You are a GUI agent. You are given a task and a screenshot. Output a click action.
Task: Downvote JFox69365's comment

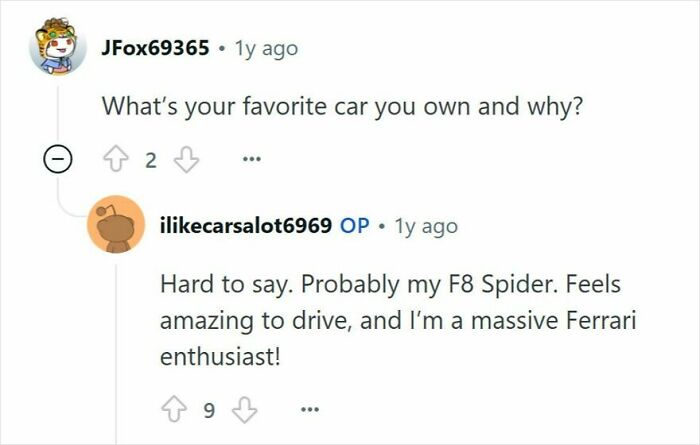186,159
